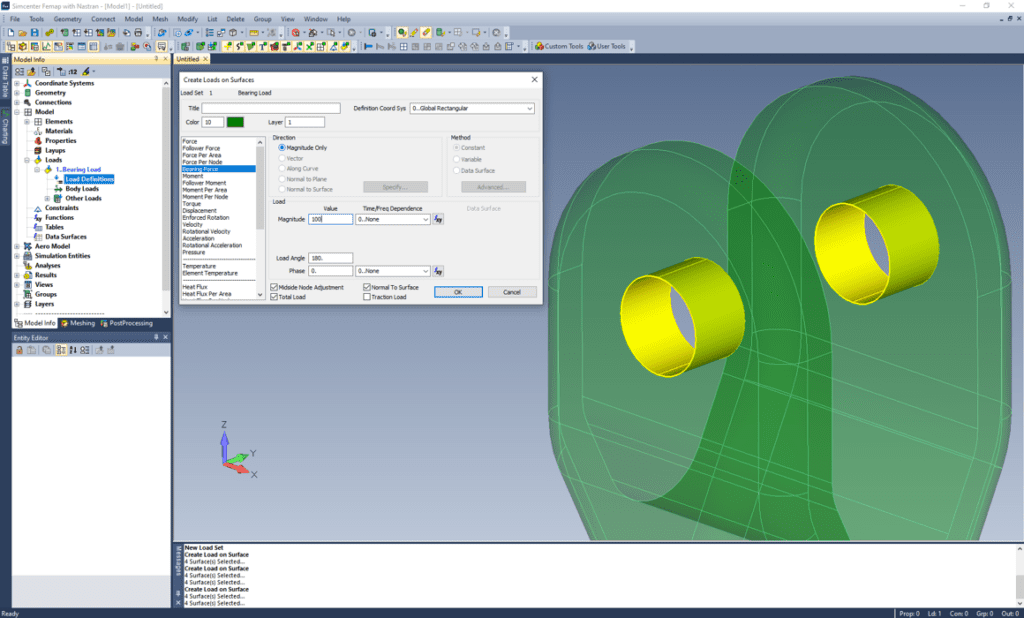Select the Print icon in the toolbar
The image size is (1024, 618).
click(x=139, y=32)
